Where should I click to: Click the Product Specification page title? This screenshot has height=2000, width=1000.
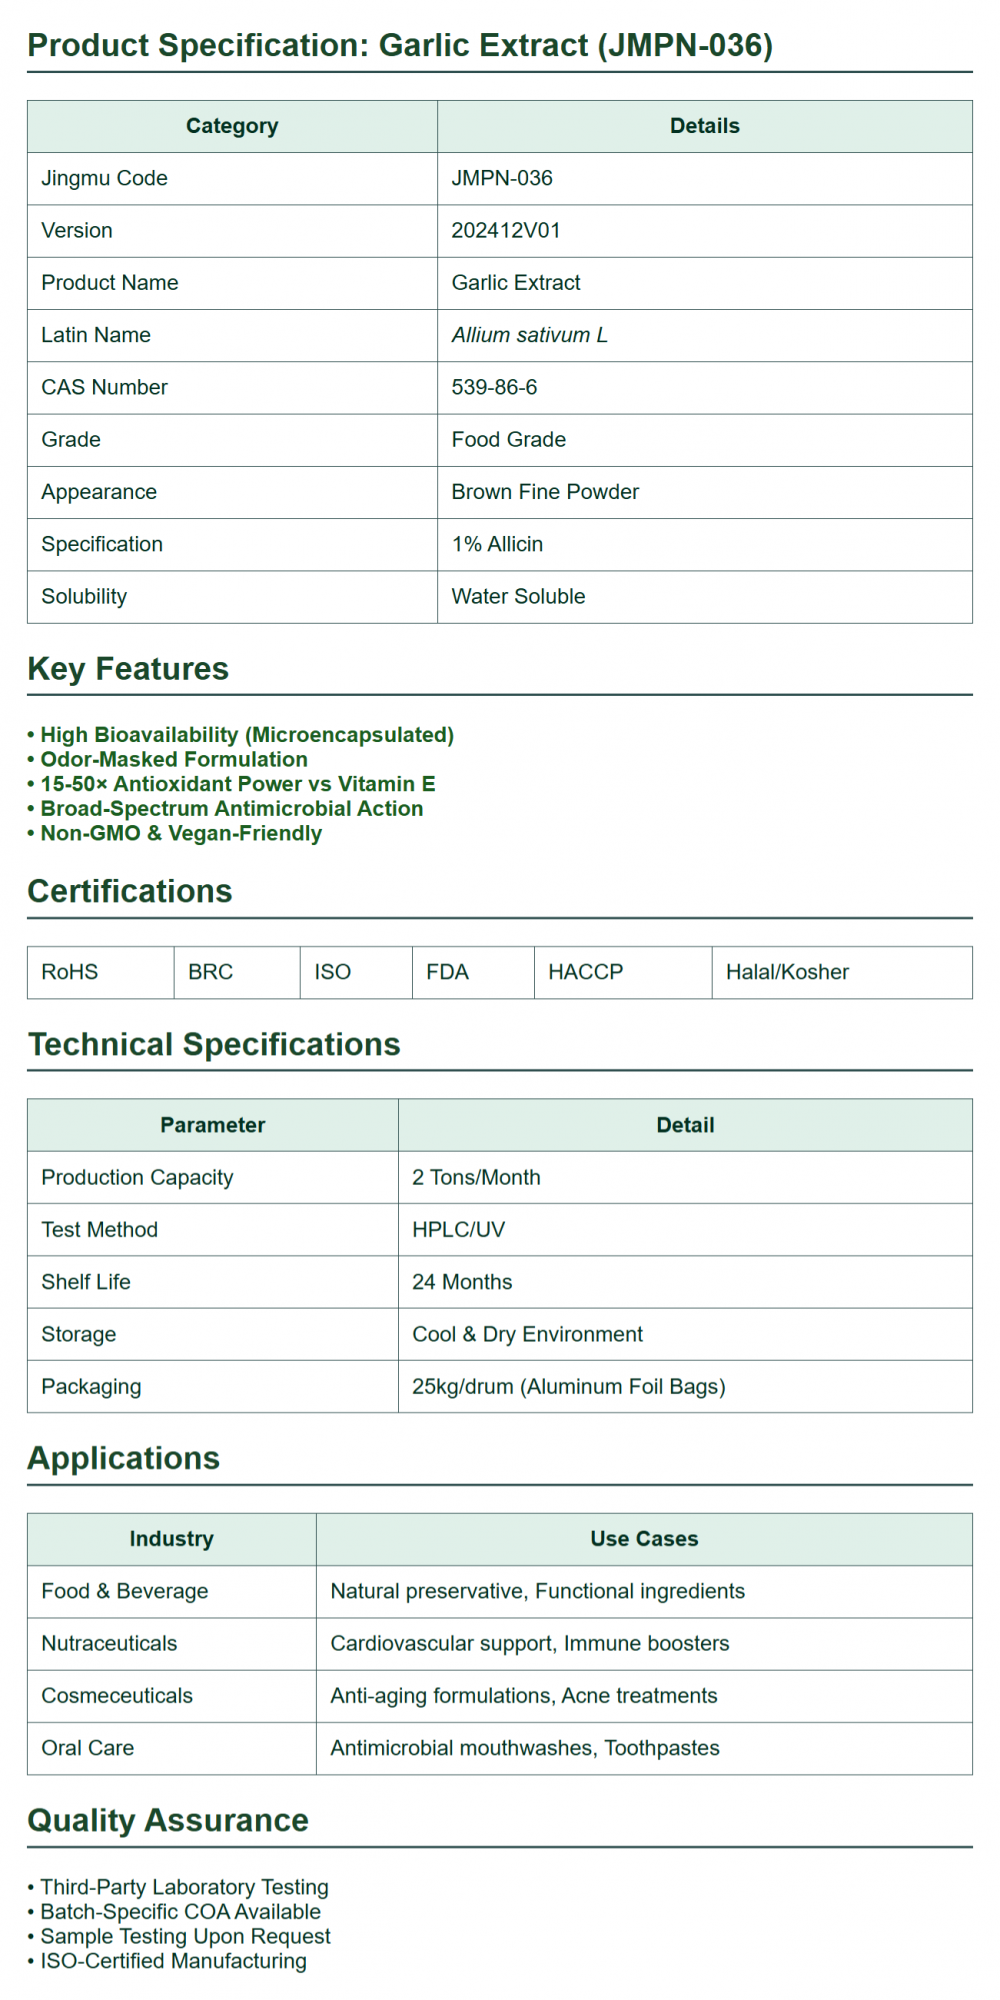point(400,46)
